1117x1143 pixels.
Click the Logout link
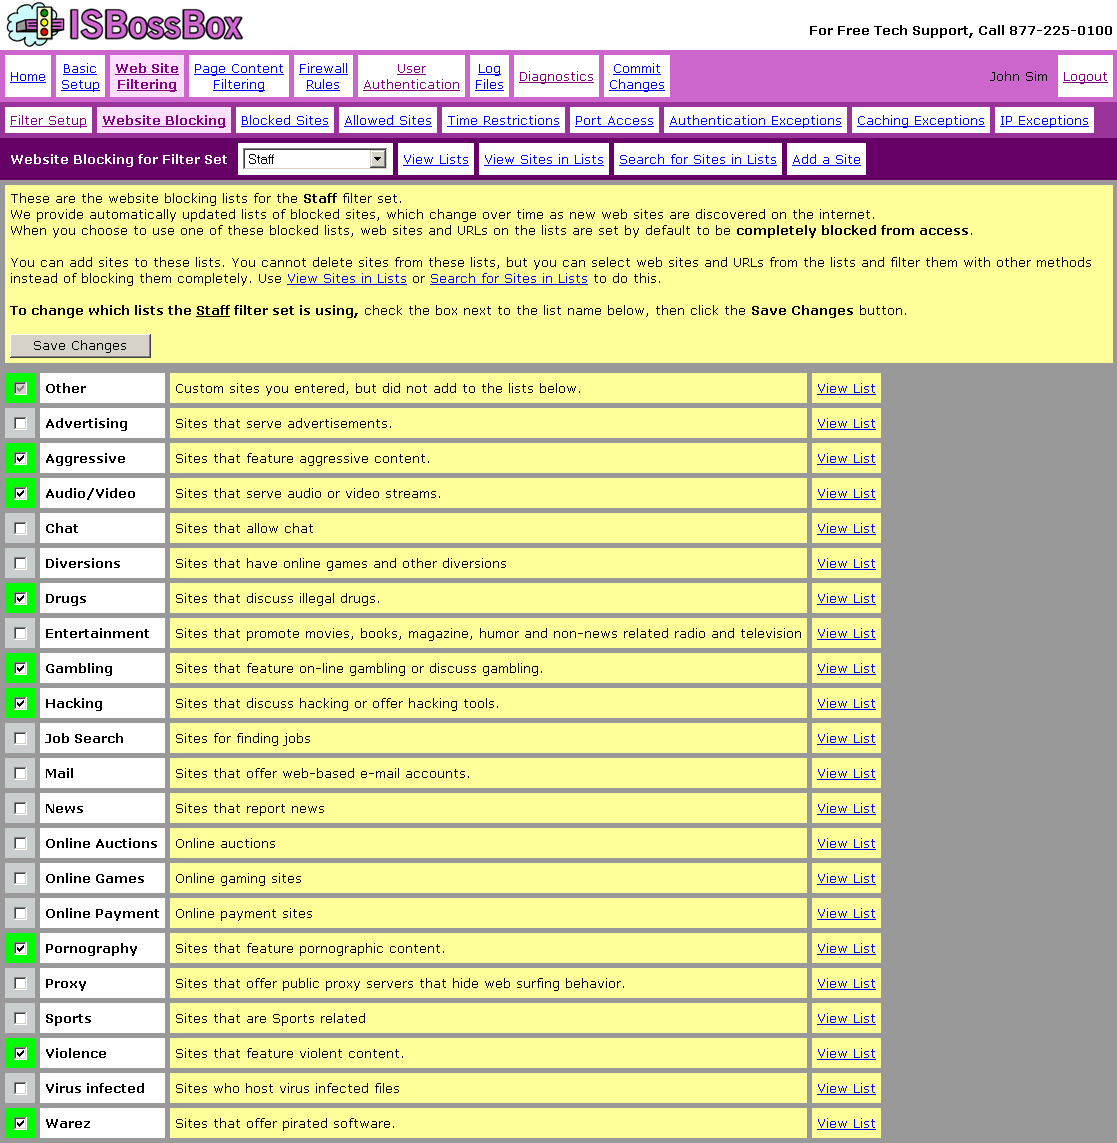[x=1085, y=77]
